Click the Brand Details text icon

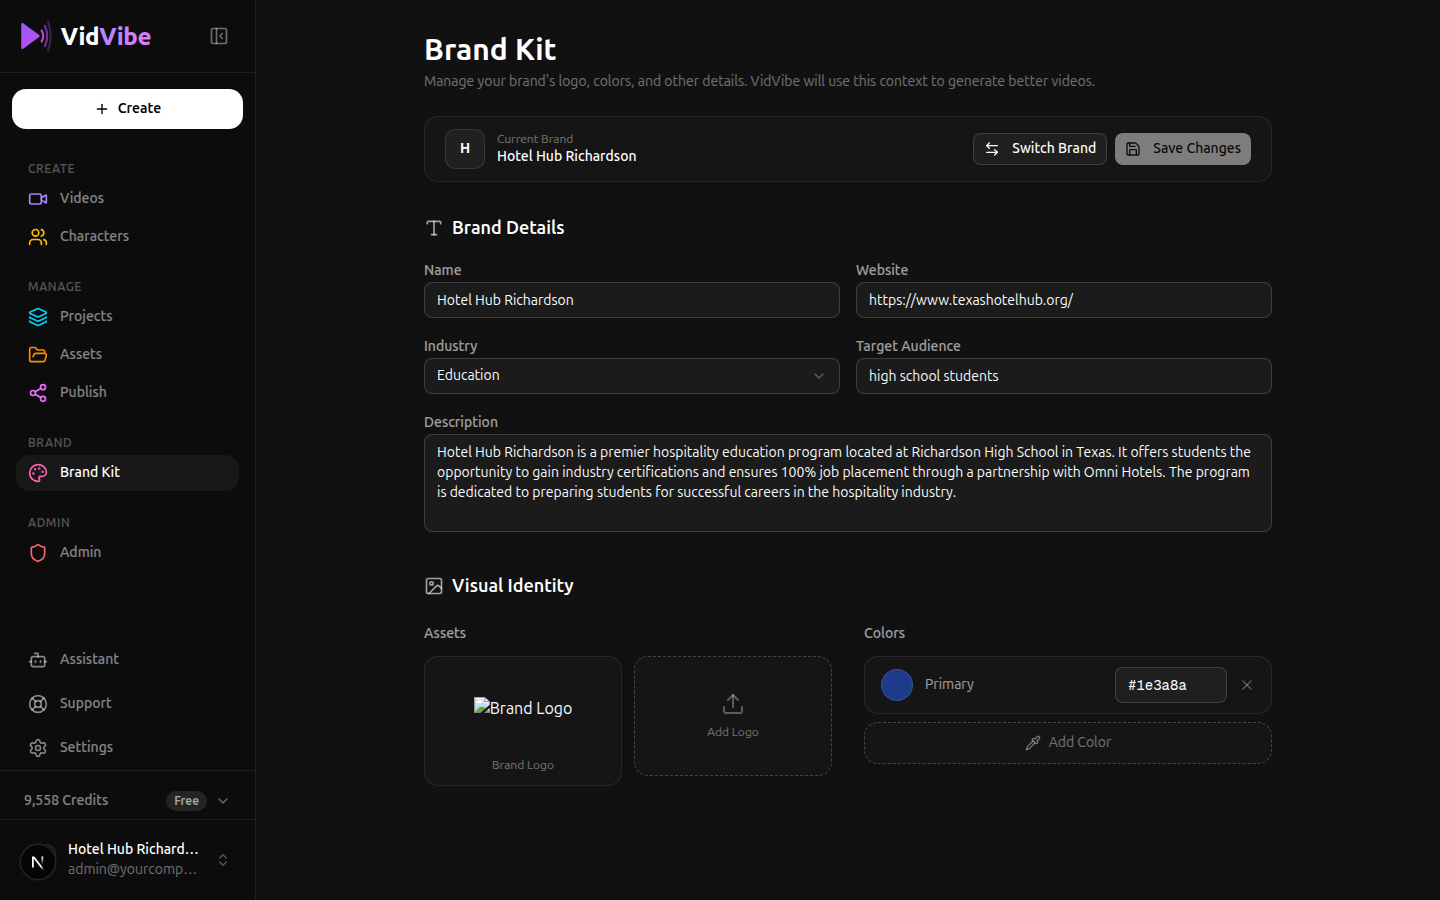point(434,228)
